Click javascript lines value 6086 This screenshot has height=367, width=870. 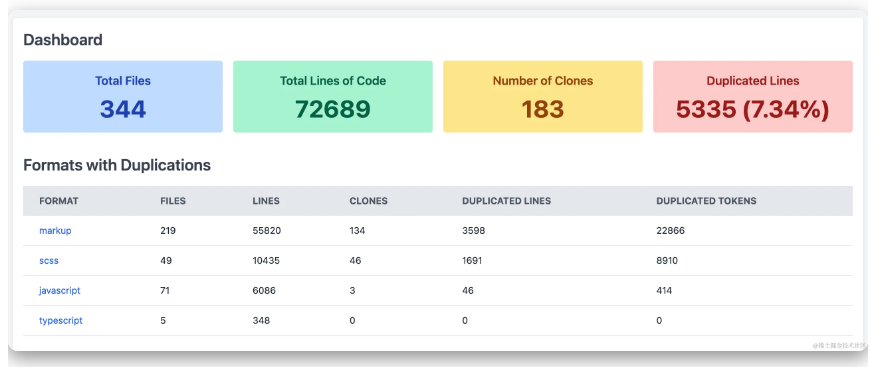click(264, 290)
